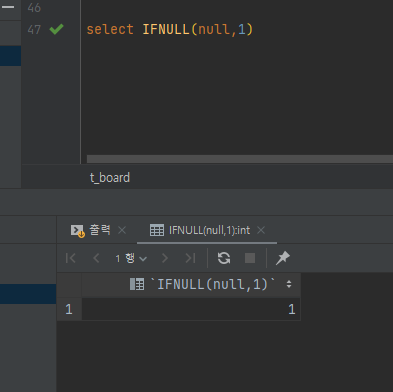
Task: Open the 출력 output tab
Action: click(x=90, y=230)
